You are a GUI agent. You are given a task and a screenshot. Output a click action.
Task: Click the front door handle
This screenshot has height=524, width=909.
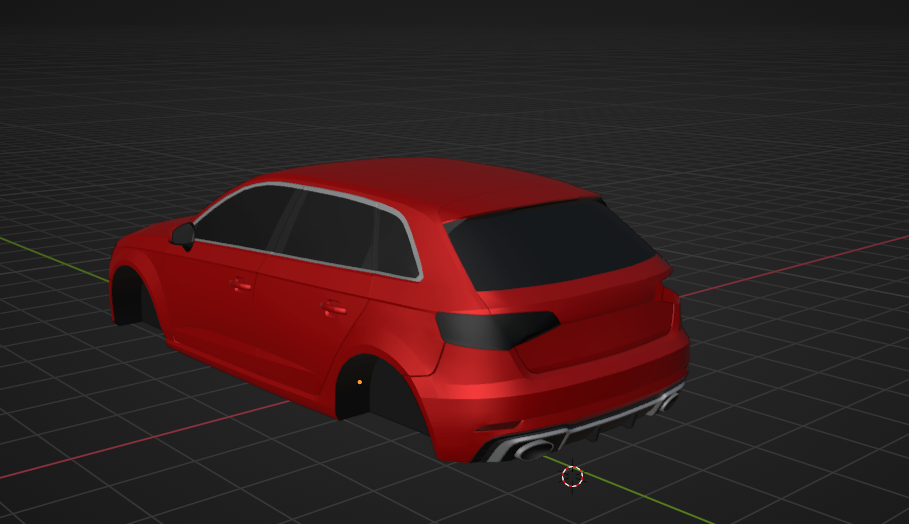tap(241, 285)
